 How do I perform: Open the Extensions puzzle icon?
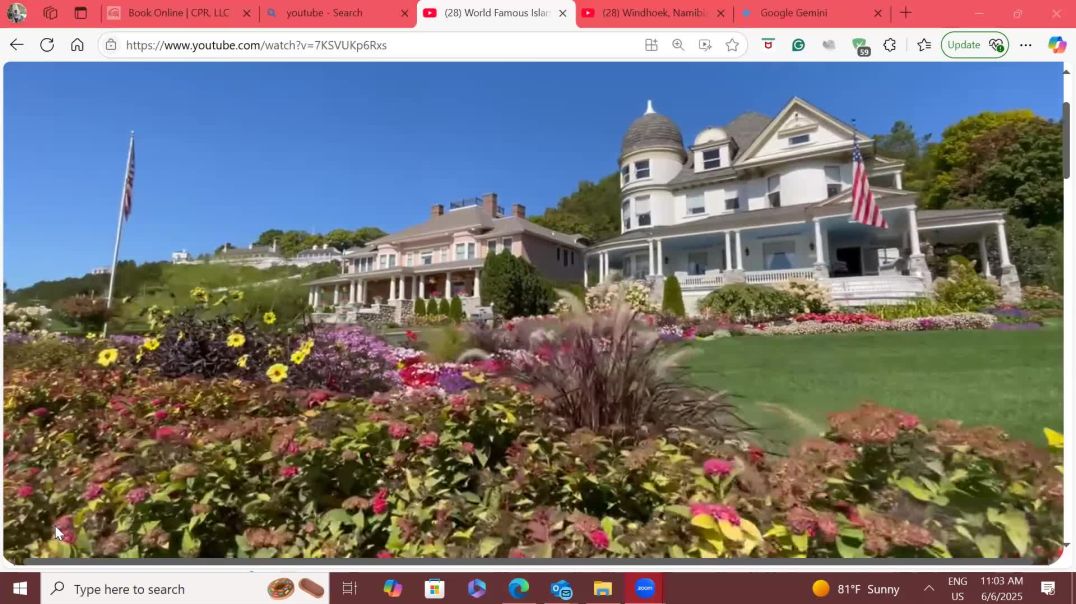(889, 45)
